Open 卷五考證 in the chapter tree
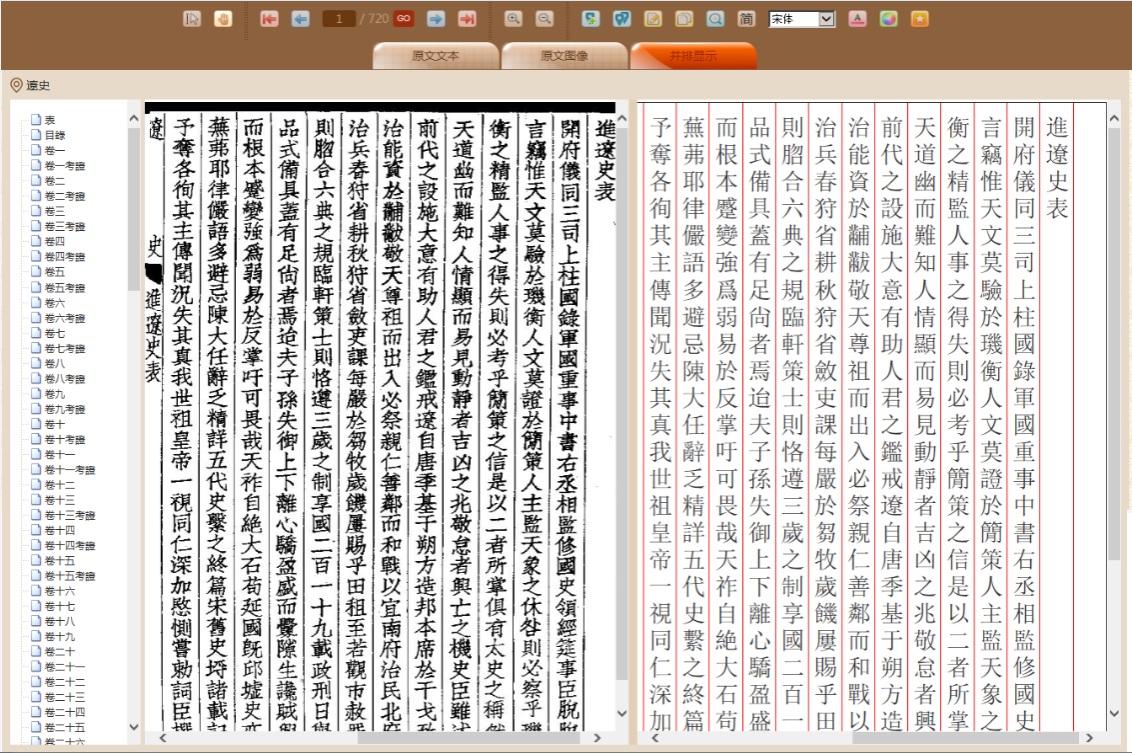Viewport: 1132px width, 753px height. (x=65, y=287)
